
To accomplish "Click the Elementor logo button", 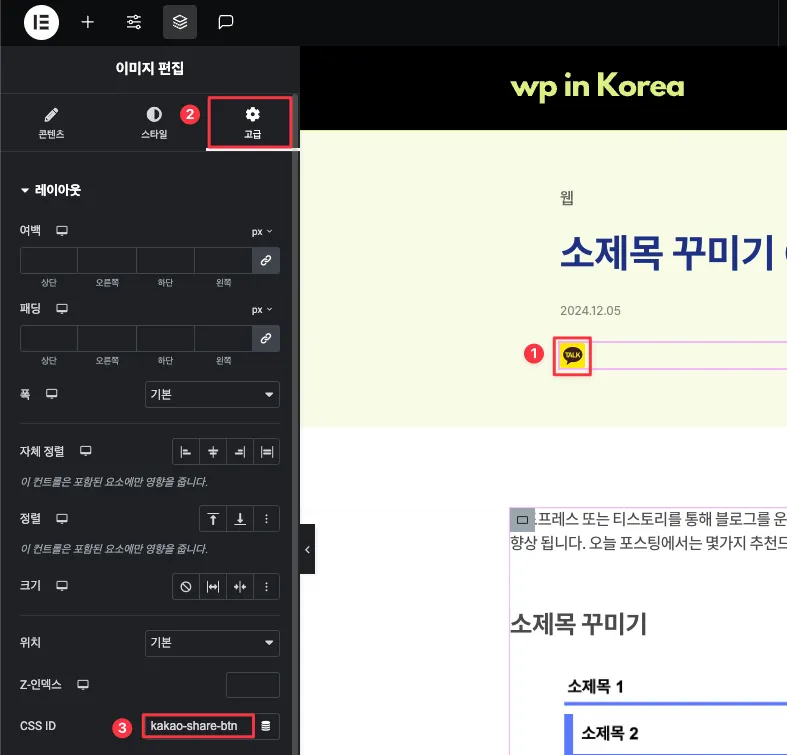I will [x=41, y=22].
